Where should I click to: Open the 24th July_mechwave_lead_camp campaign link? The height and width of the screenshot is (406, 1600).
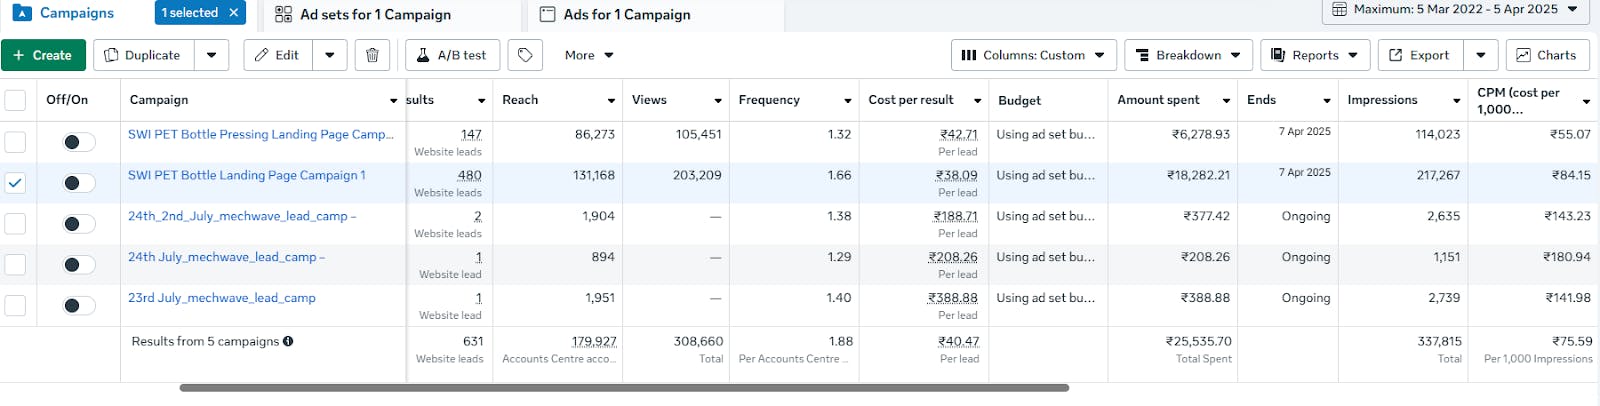[222, 257]
